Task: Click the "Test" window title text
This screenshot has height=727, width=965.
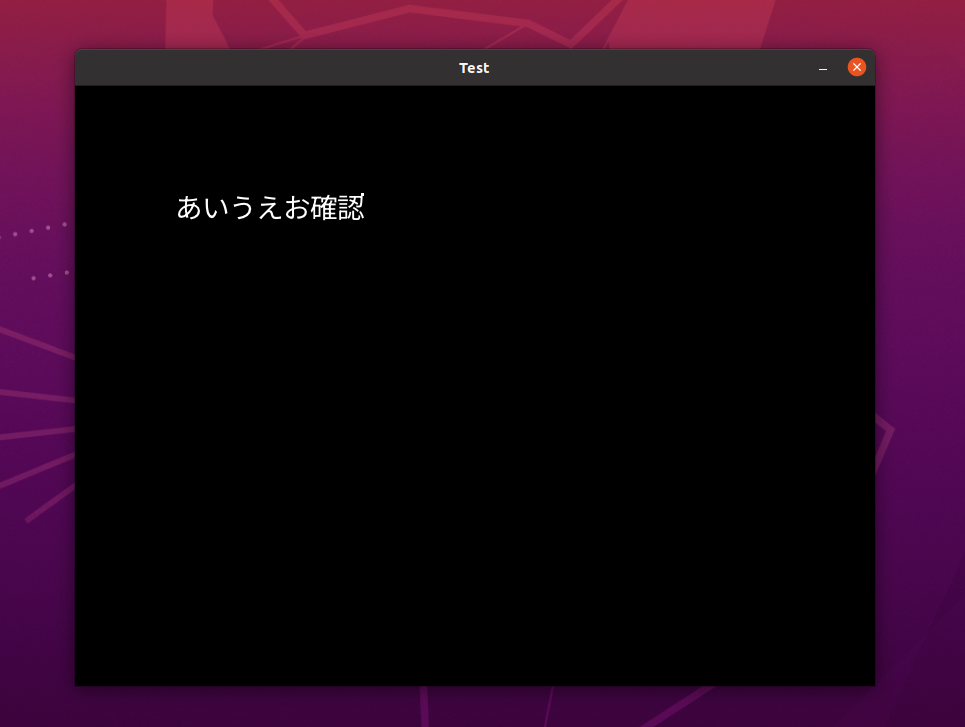Action: tap(474, 68)
